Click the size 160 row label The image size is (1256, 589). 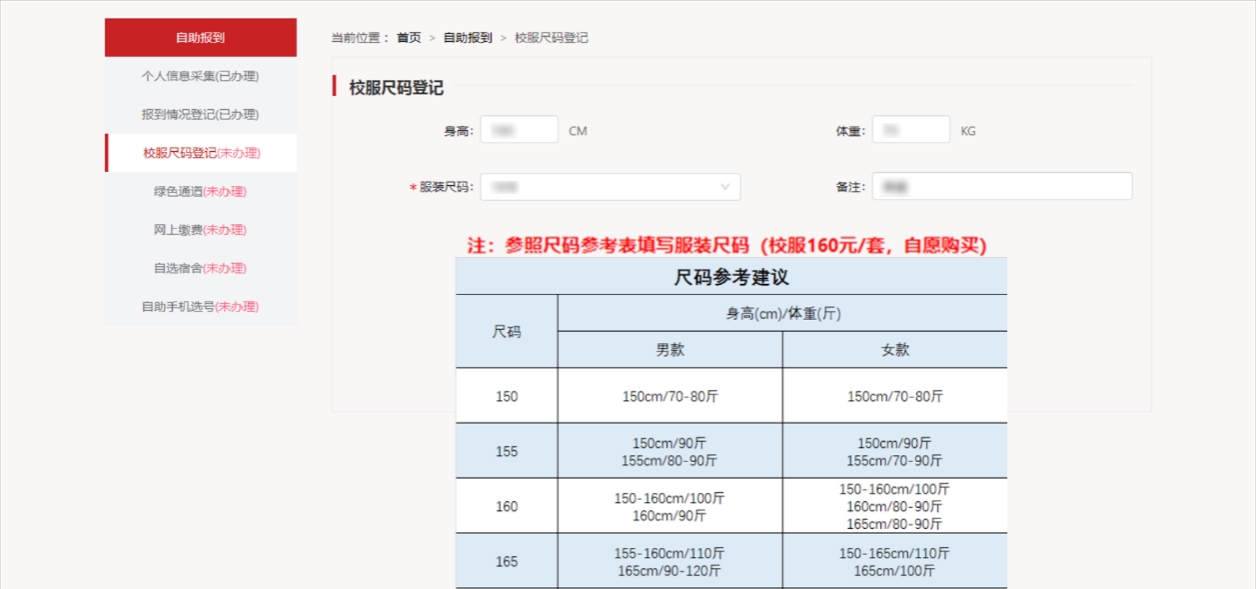pyautogui.click(x=507, y=507)
